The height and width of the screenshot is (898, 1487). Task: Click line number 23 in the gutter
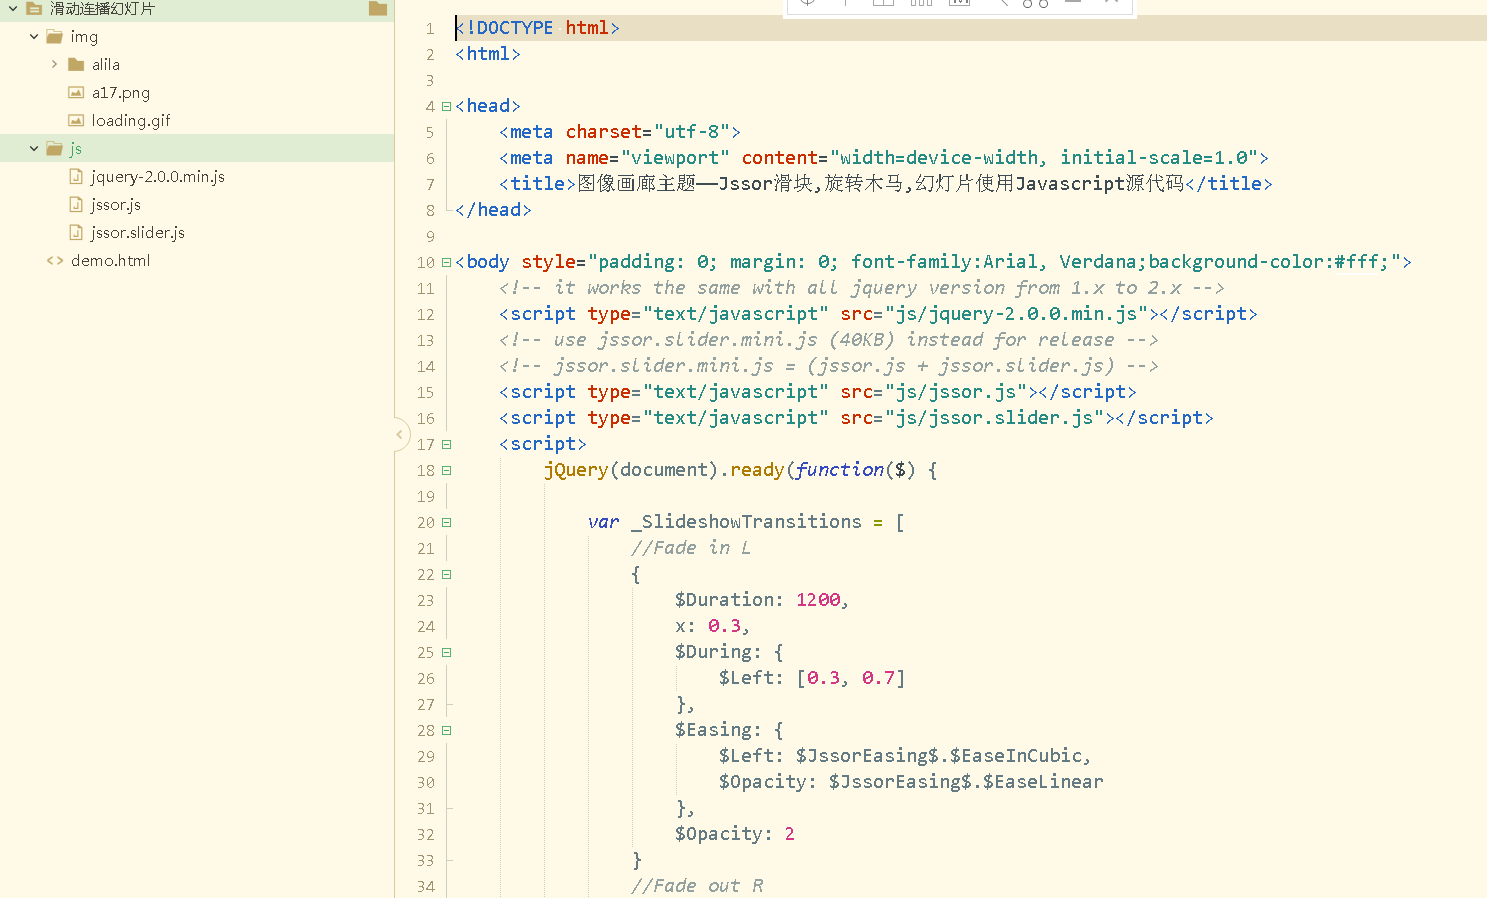coord(426,600)
